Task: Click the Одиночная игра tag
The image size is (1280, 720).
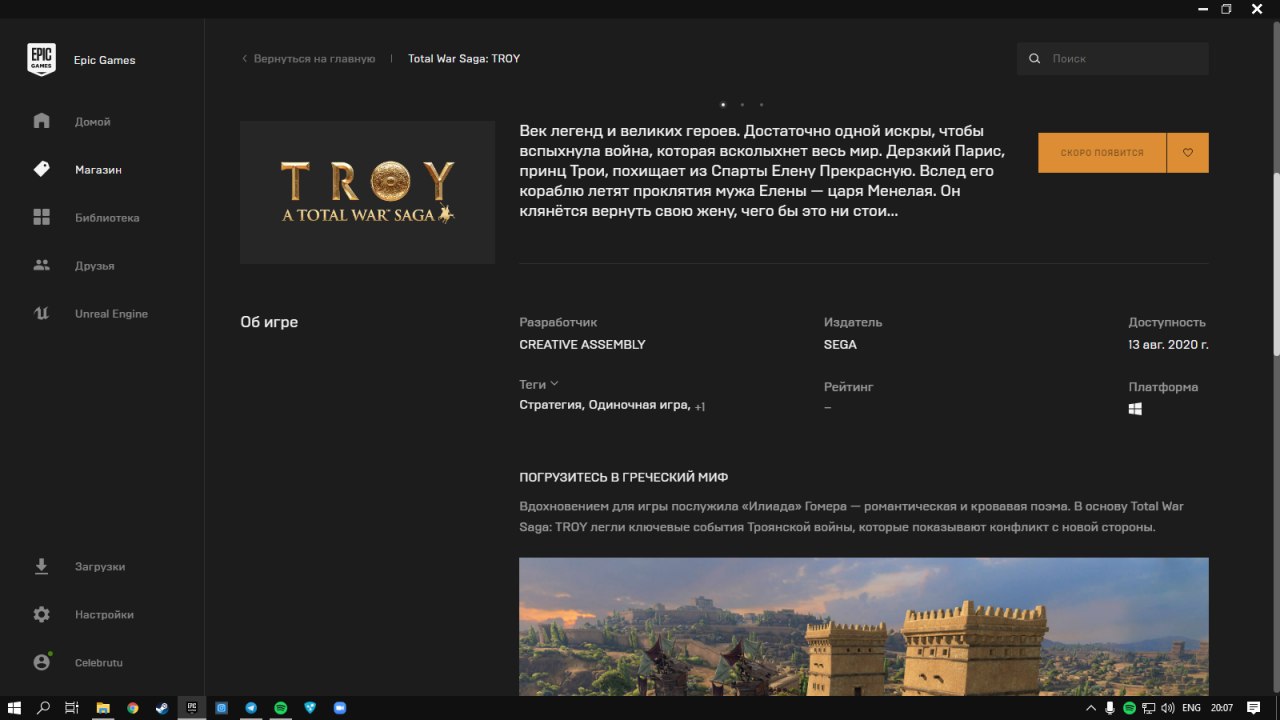Action: (x=638, y=405)
